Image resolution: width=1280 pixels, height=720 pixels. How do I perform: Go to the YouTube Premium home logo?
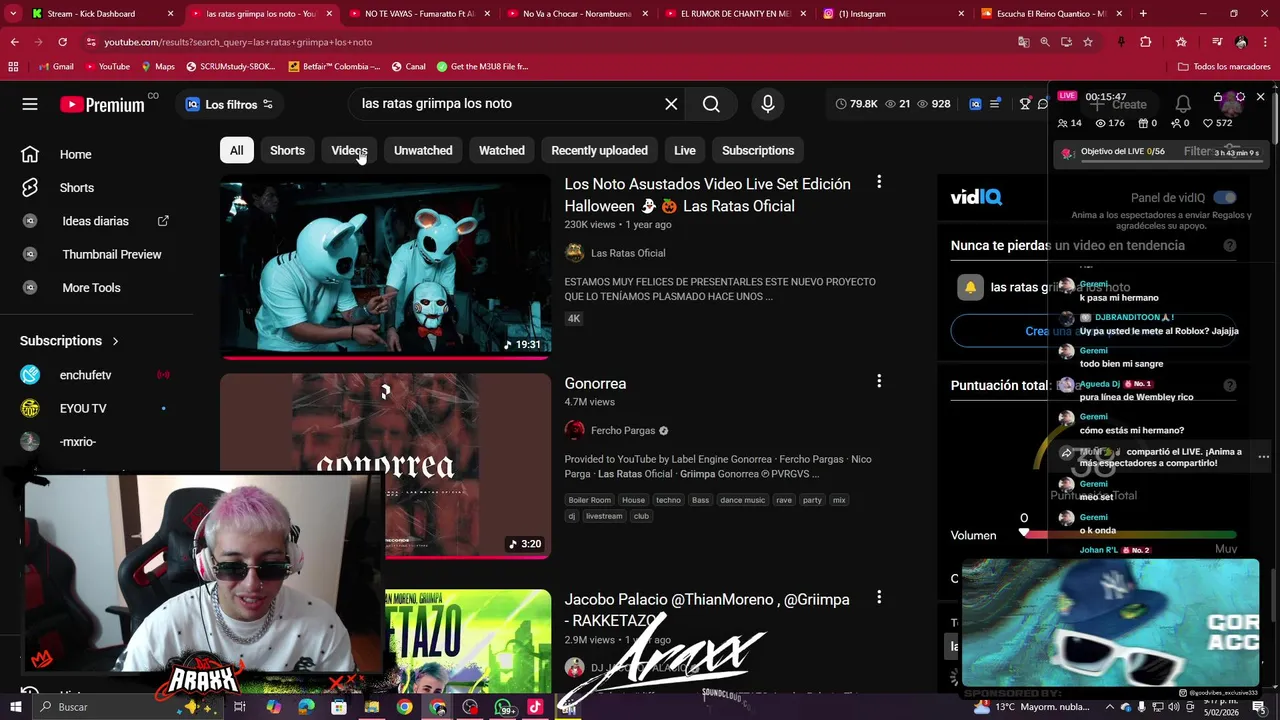point(103,104)
